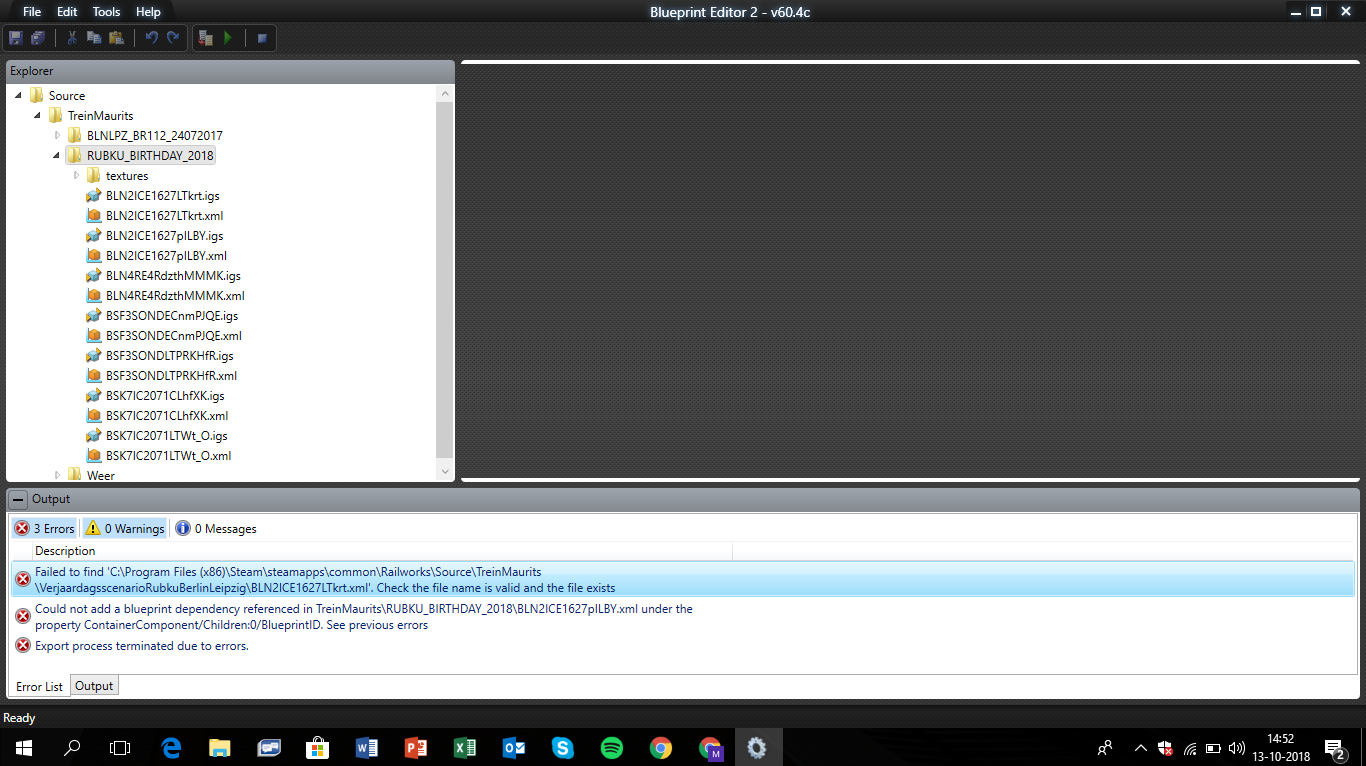Open Microsoft Edge from the taskbar
This screenshot has width=1366, height=766.
click(x=172, y=747)
